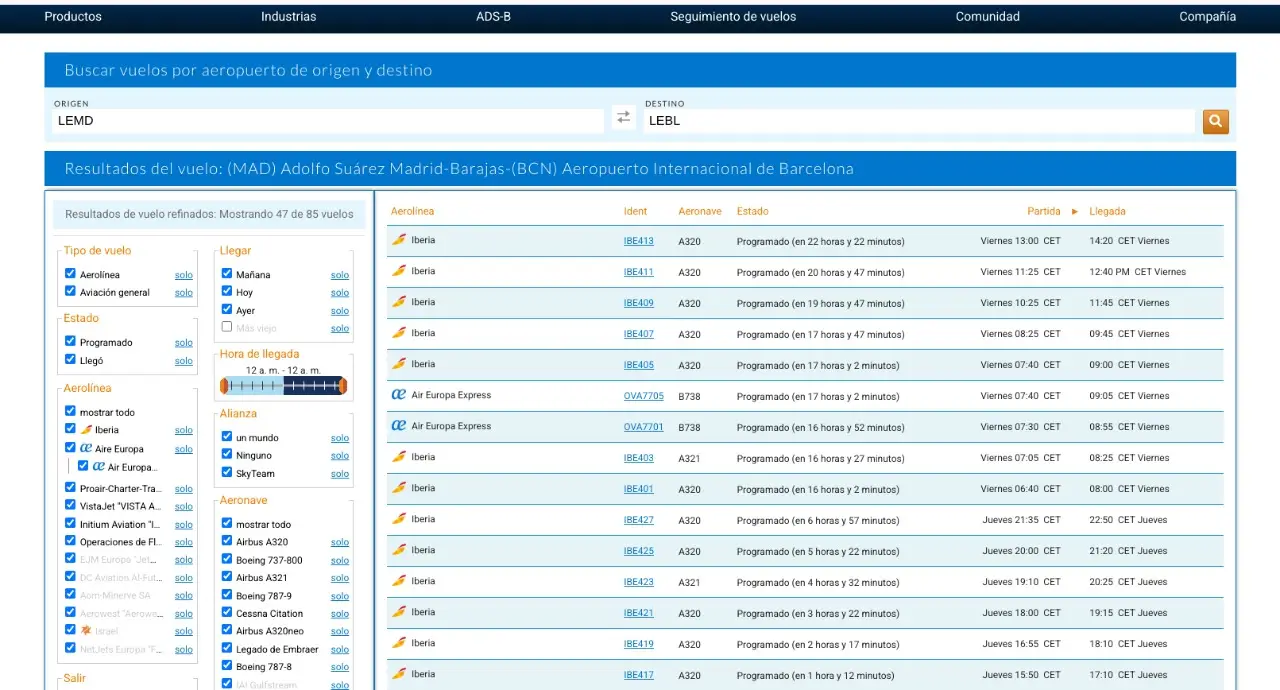Click the Origen input field
This screenshot has width=1280, height=690.
328,121
